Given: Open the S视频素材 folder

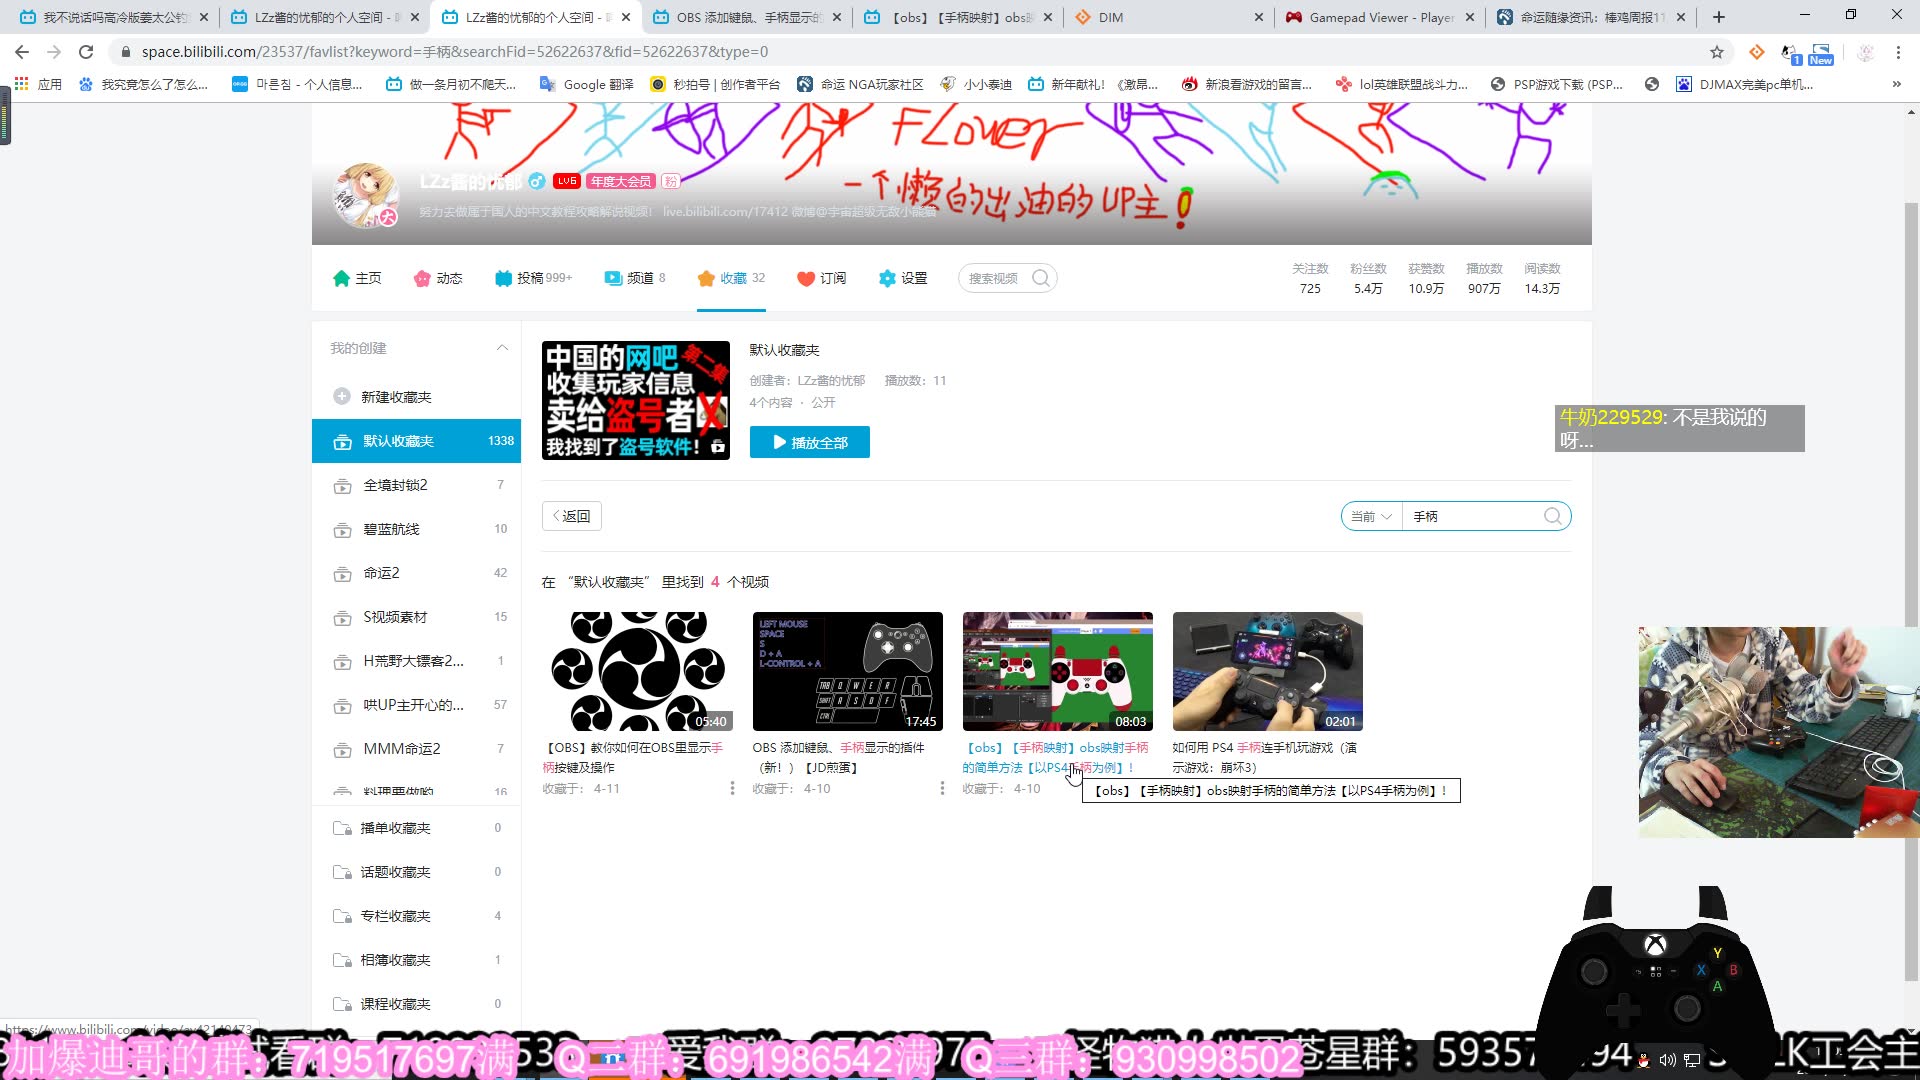Looking at the screenshot, I should click(416, 617).
